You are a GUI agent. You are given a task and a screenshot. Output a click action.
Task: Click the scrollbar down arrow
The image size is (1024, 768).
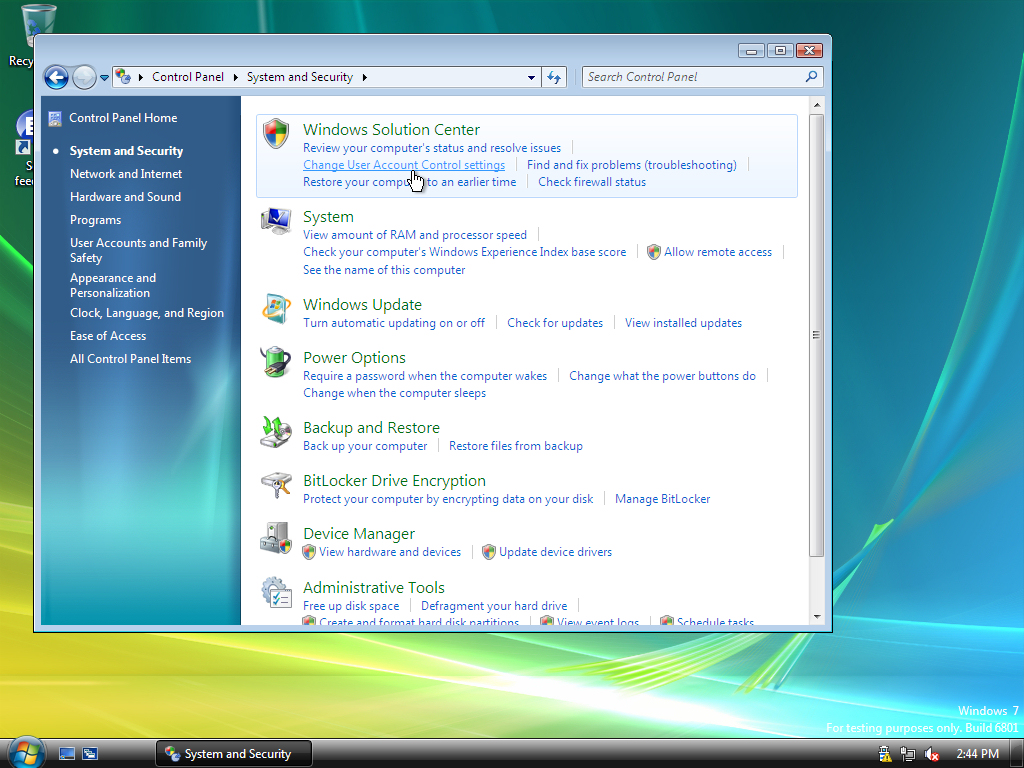tap(816, 616)
